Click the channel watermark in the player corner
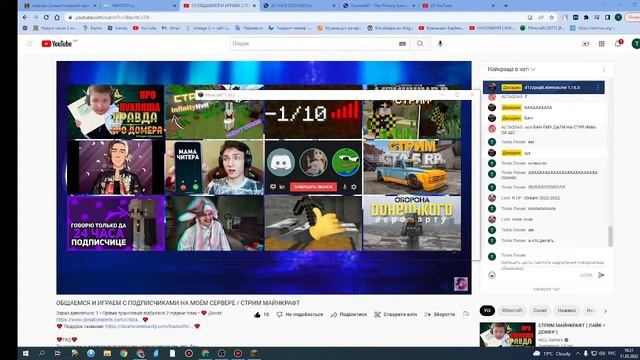The width and height of the screenshot is (640, 360). point(461,284)
